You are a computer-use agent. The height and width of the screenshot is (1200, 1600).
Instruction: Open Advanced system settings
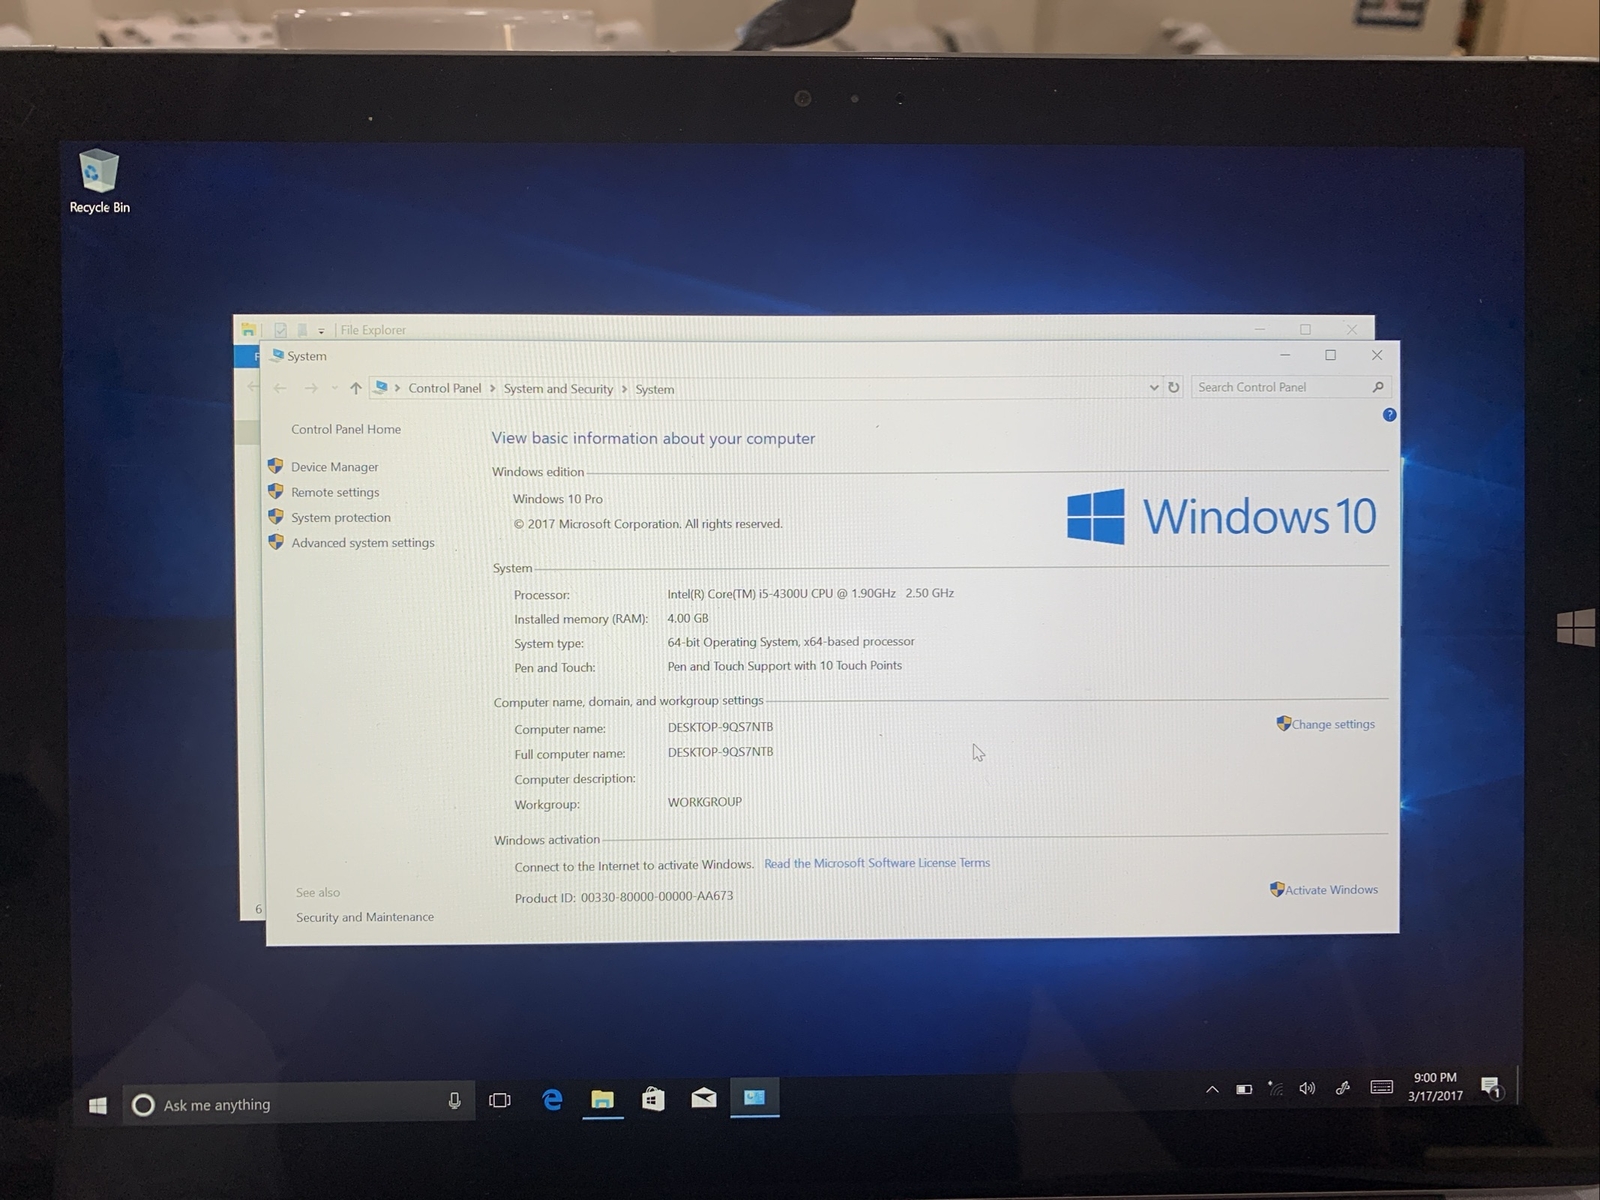(x=363, y=542)
